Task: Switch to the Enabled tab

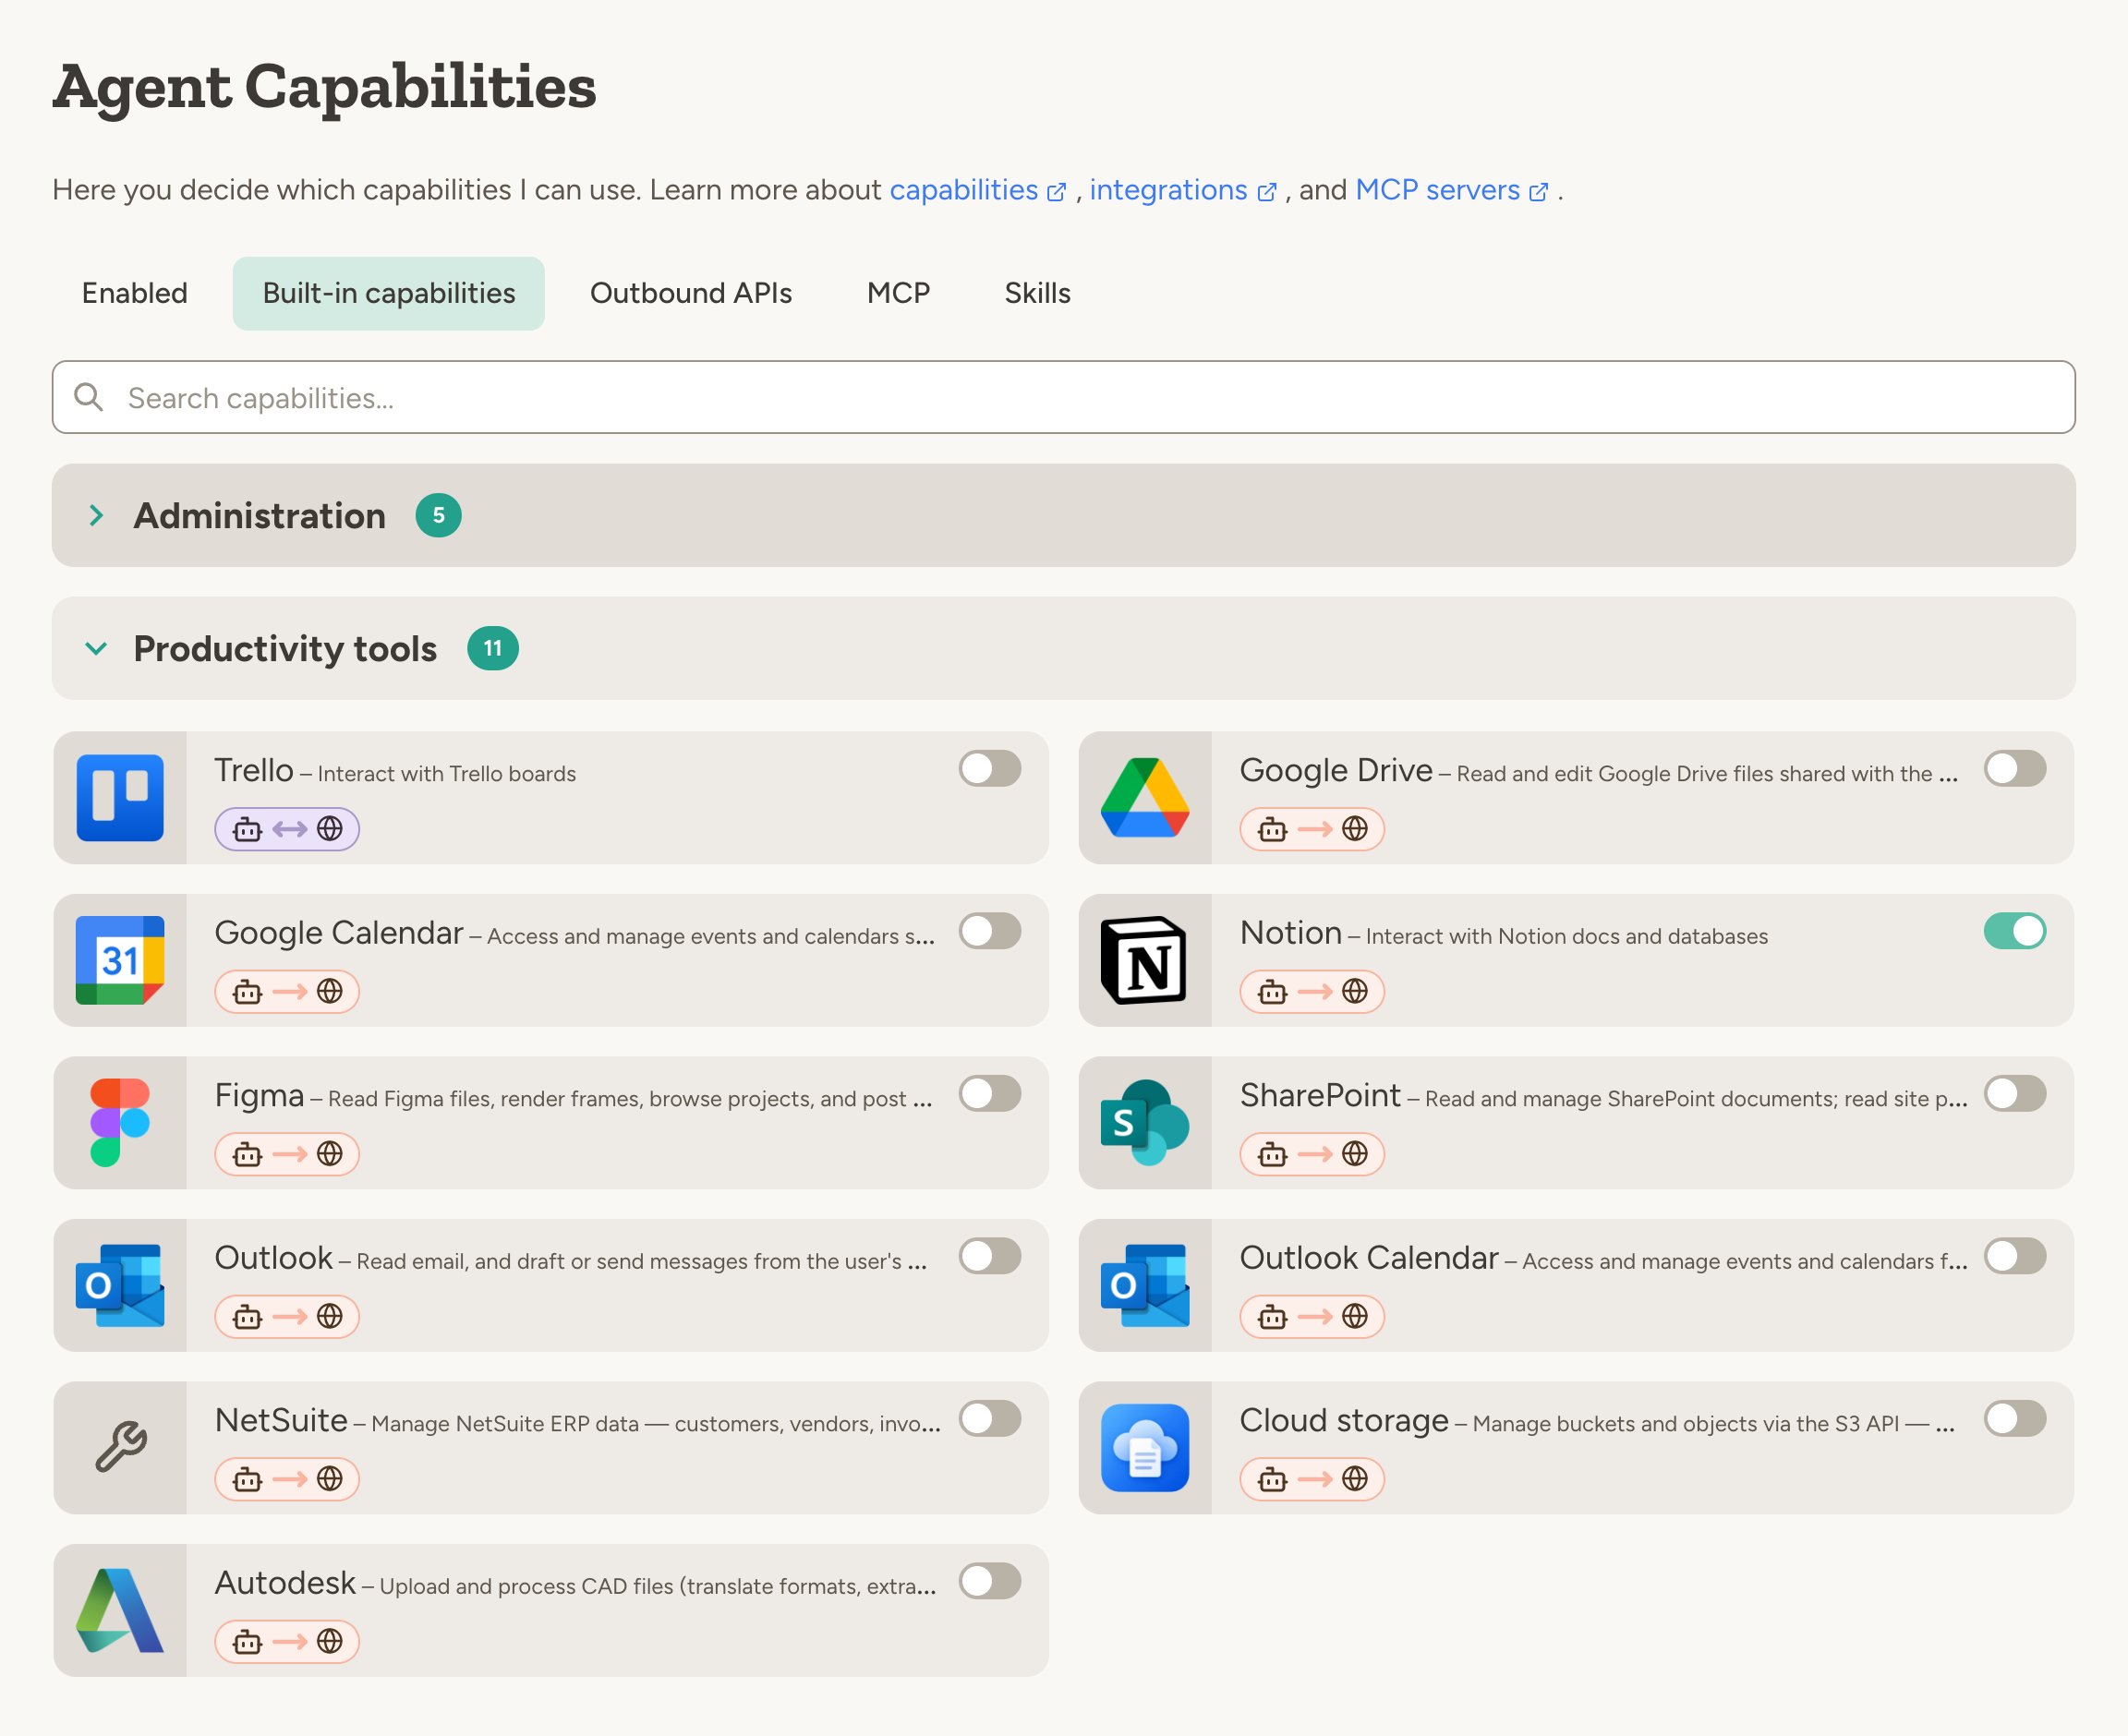Action: click(135, 293)
